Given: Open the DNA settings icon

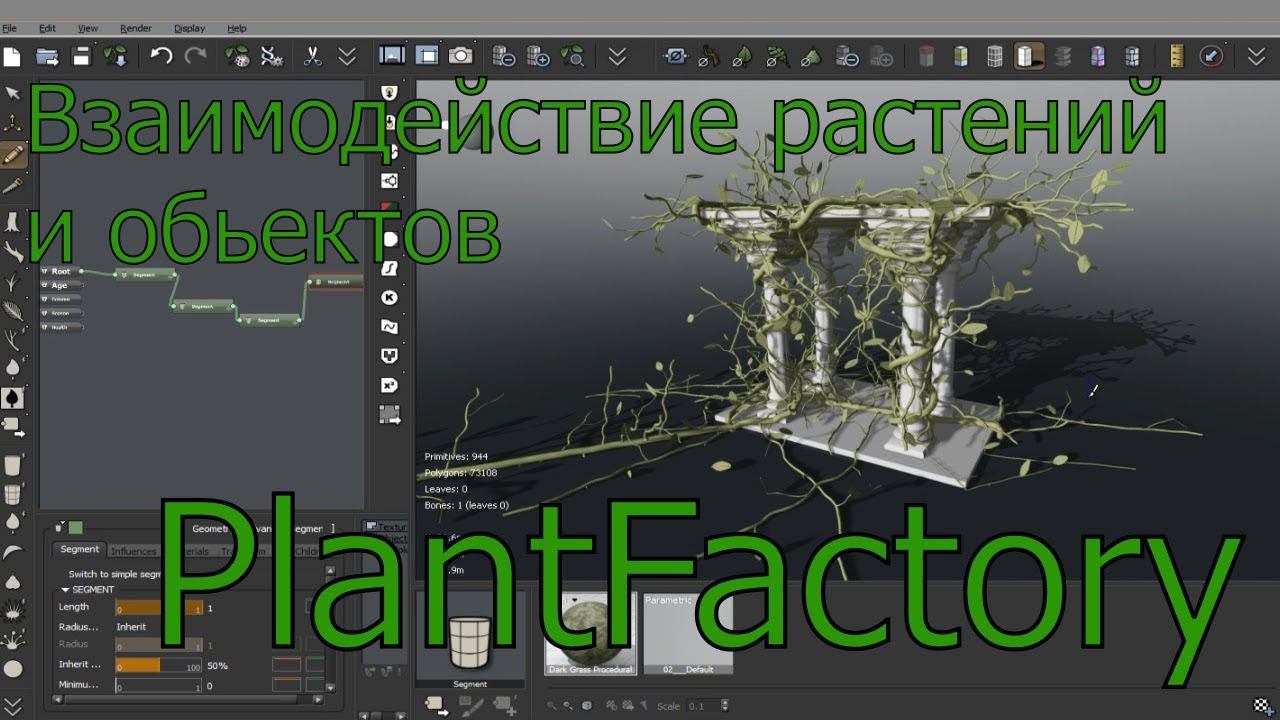Looking at the screenshot, I should click(x=272, y=56).
